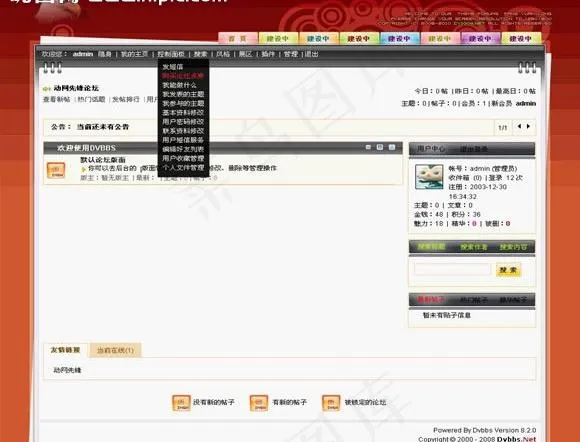Switch to the 当前在线(1) tab
The width and height of the screenshot is (580, 442).
point(115,350)
